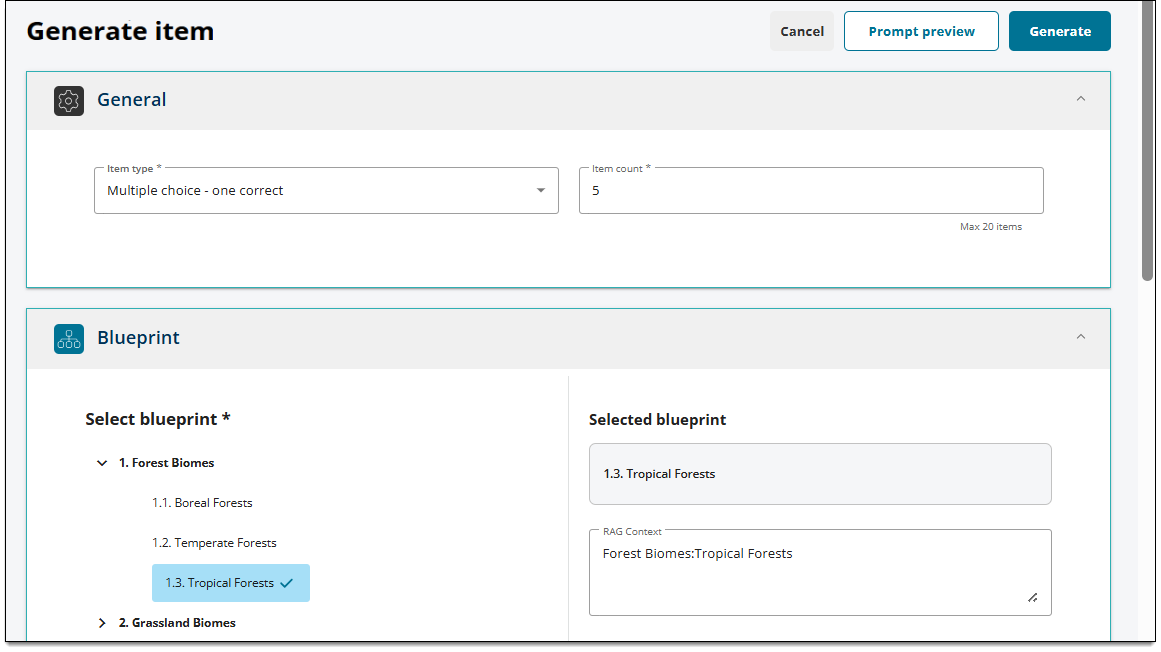Click the Cancel button
This screenshot has width=1161, height=652.
click(802, 31)
